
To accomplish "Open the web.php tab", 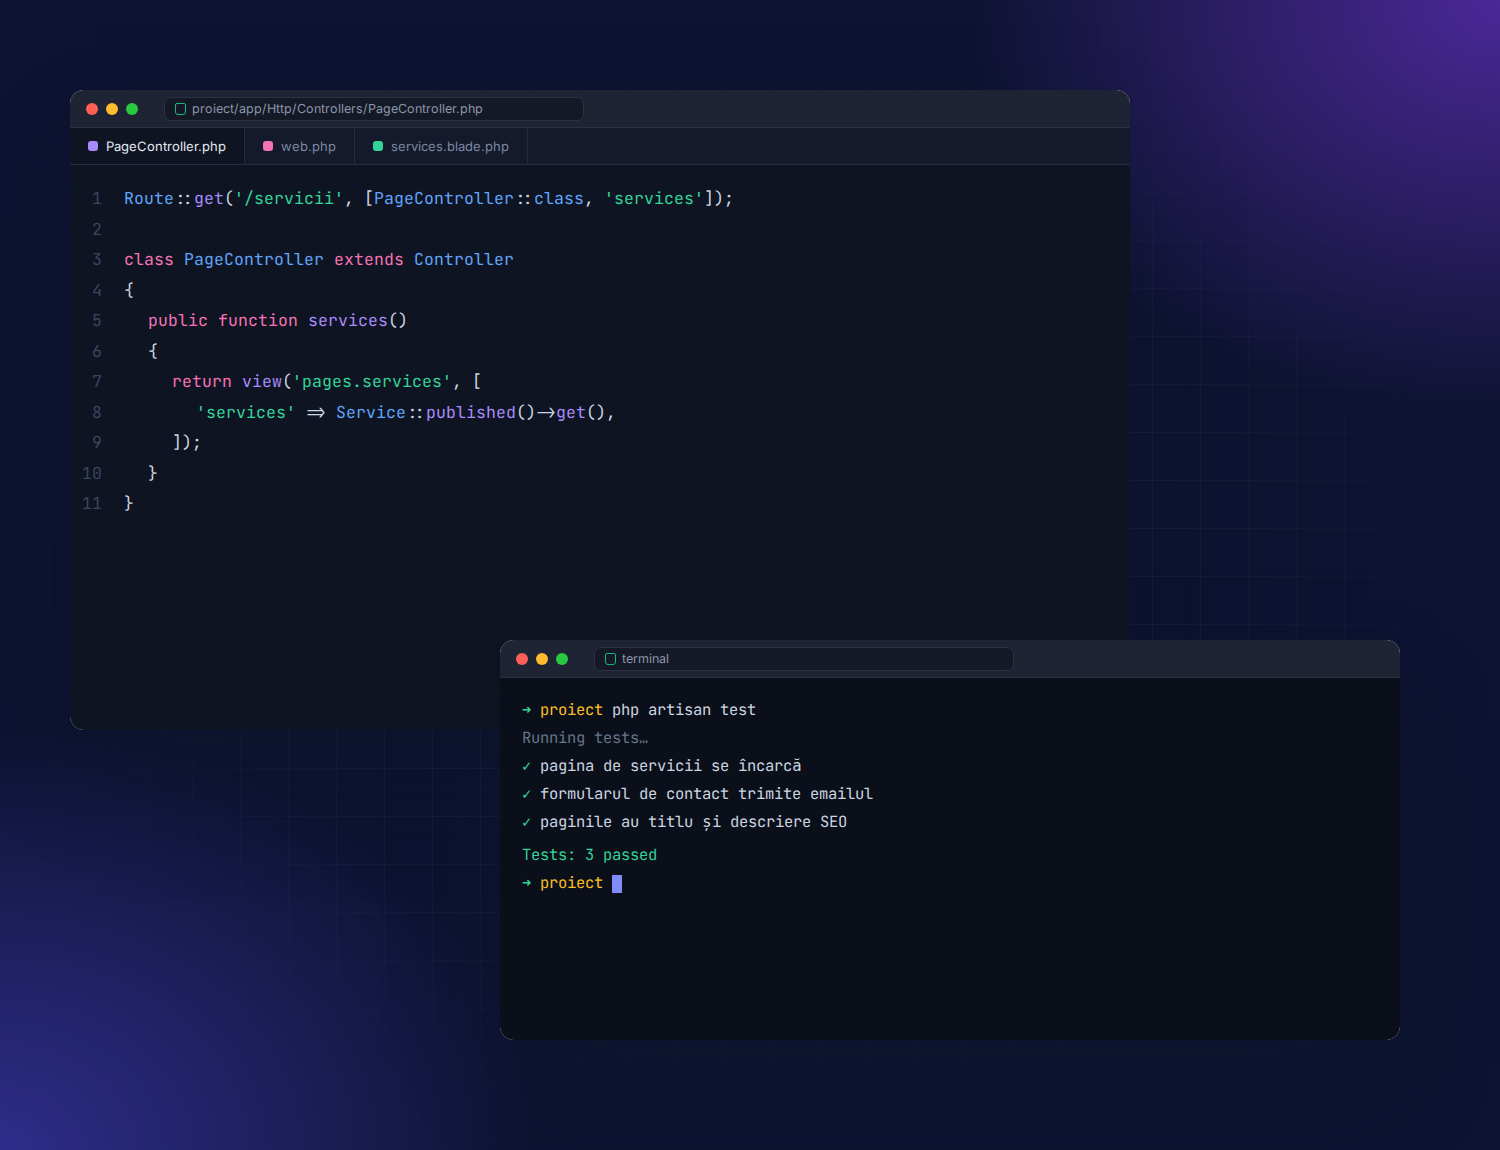I will [300, 146].
